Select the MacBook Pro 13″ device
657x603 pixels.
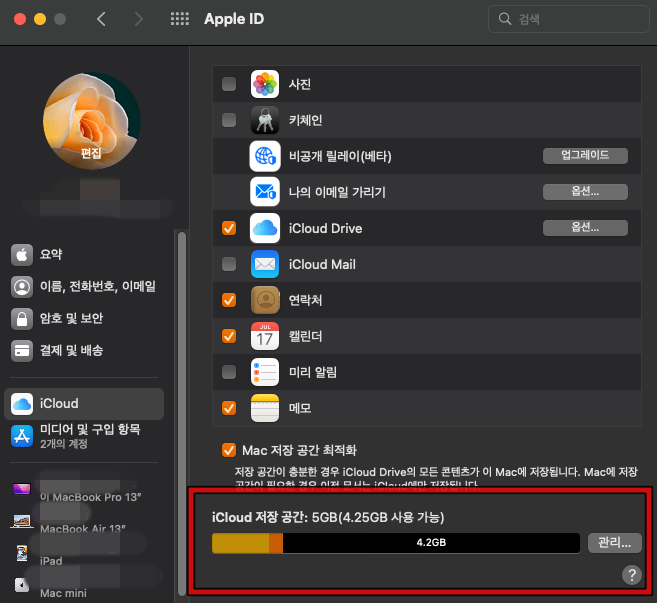coord(84,490)
